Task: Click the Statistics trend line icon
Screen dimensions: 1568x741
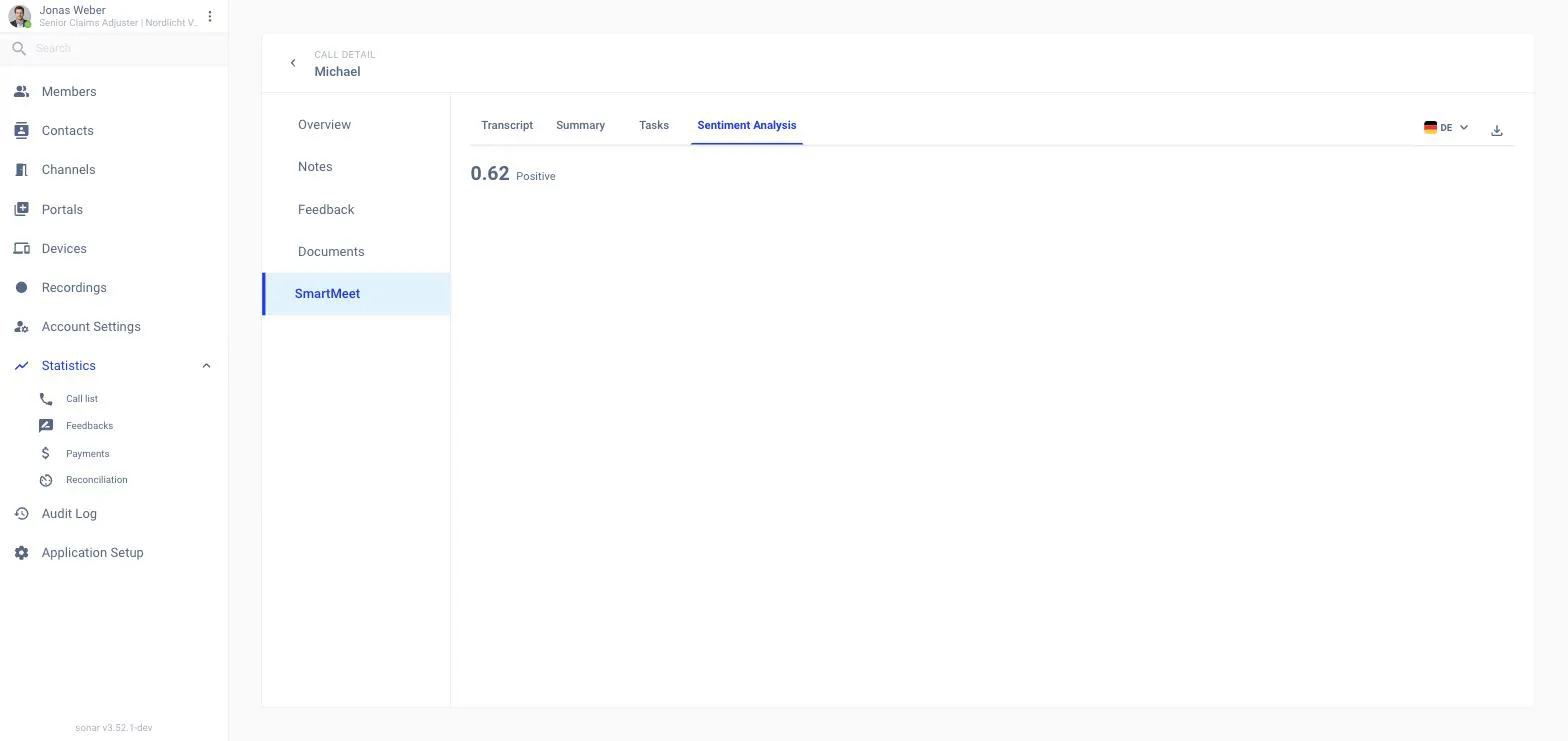Action: tap(21, 366)
